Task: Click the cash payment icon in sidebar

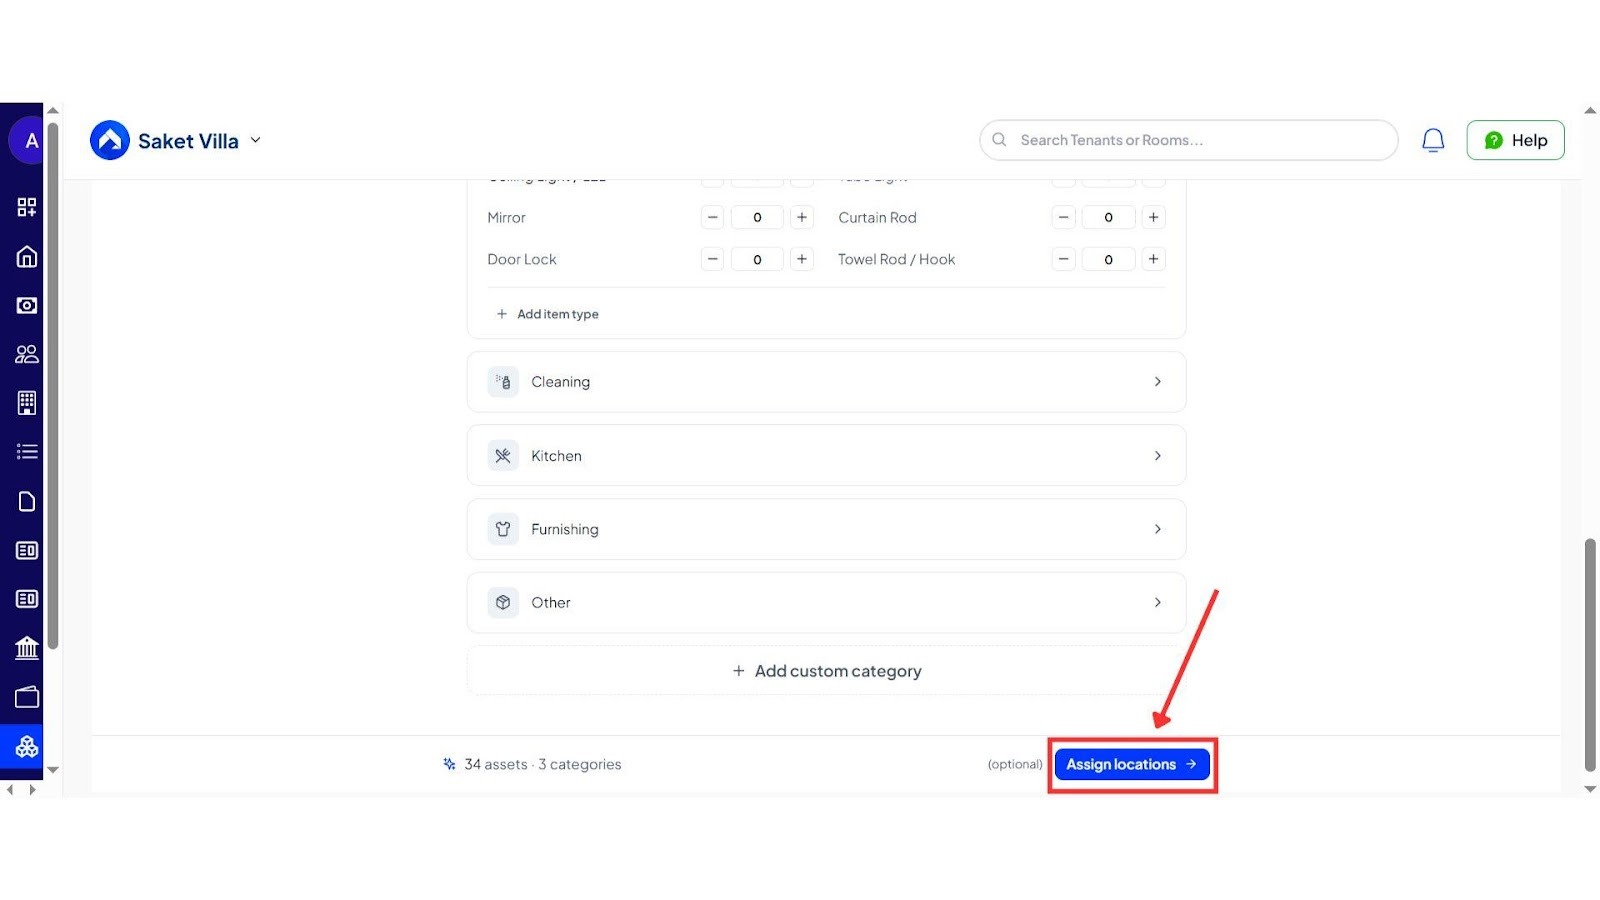Action: (x=27, y=305)
